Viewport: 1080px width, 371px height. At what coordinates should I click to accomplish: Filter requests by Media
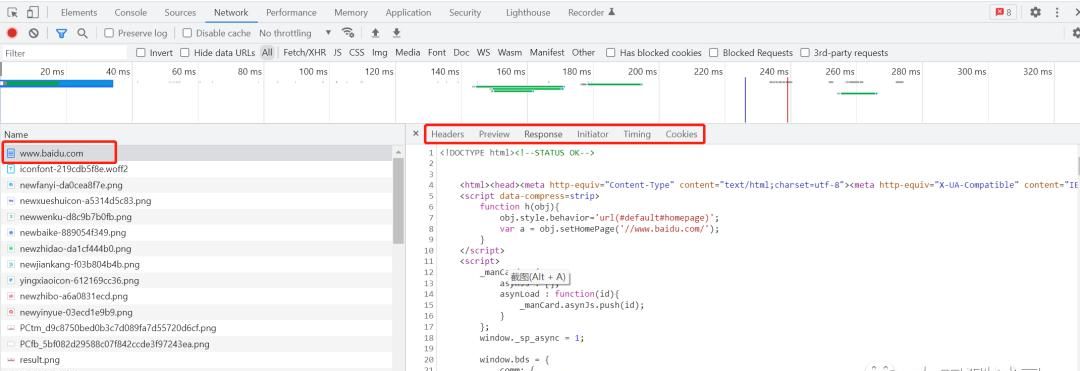click(x=408, y=53)
